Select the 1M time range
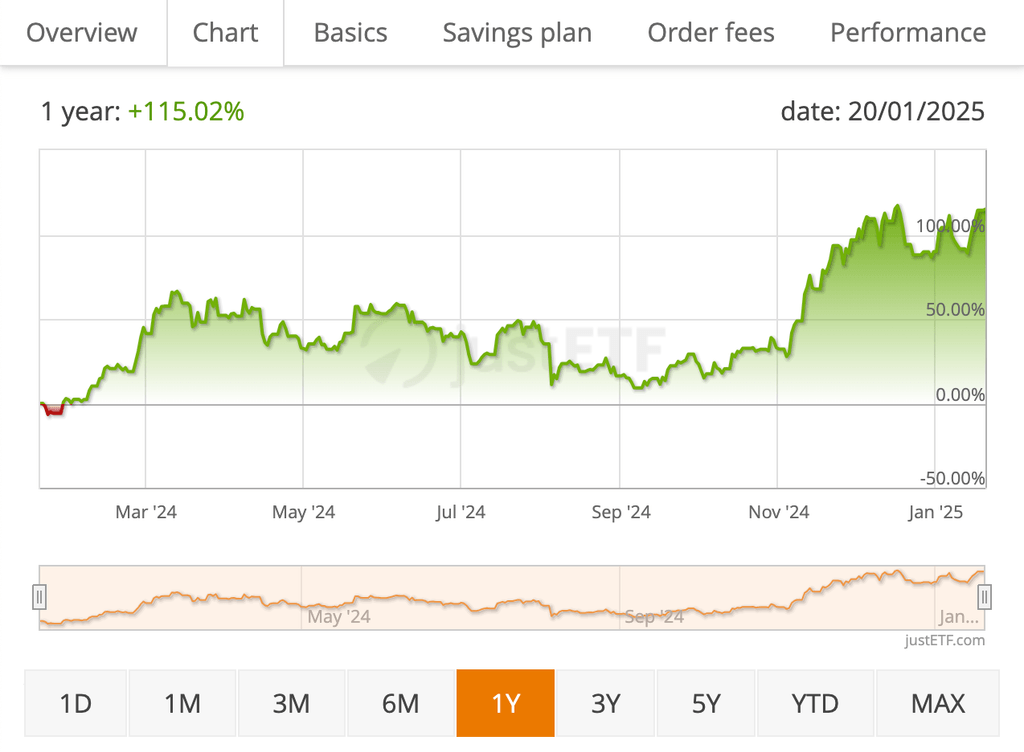The width and height of the screenshot is (1024, 752). [x=183, y=703]
